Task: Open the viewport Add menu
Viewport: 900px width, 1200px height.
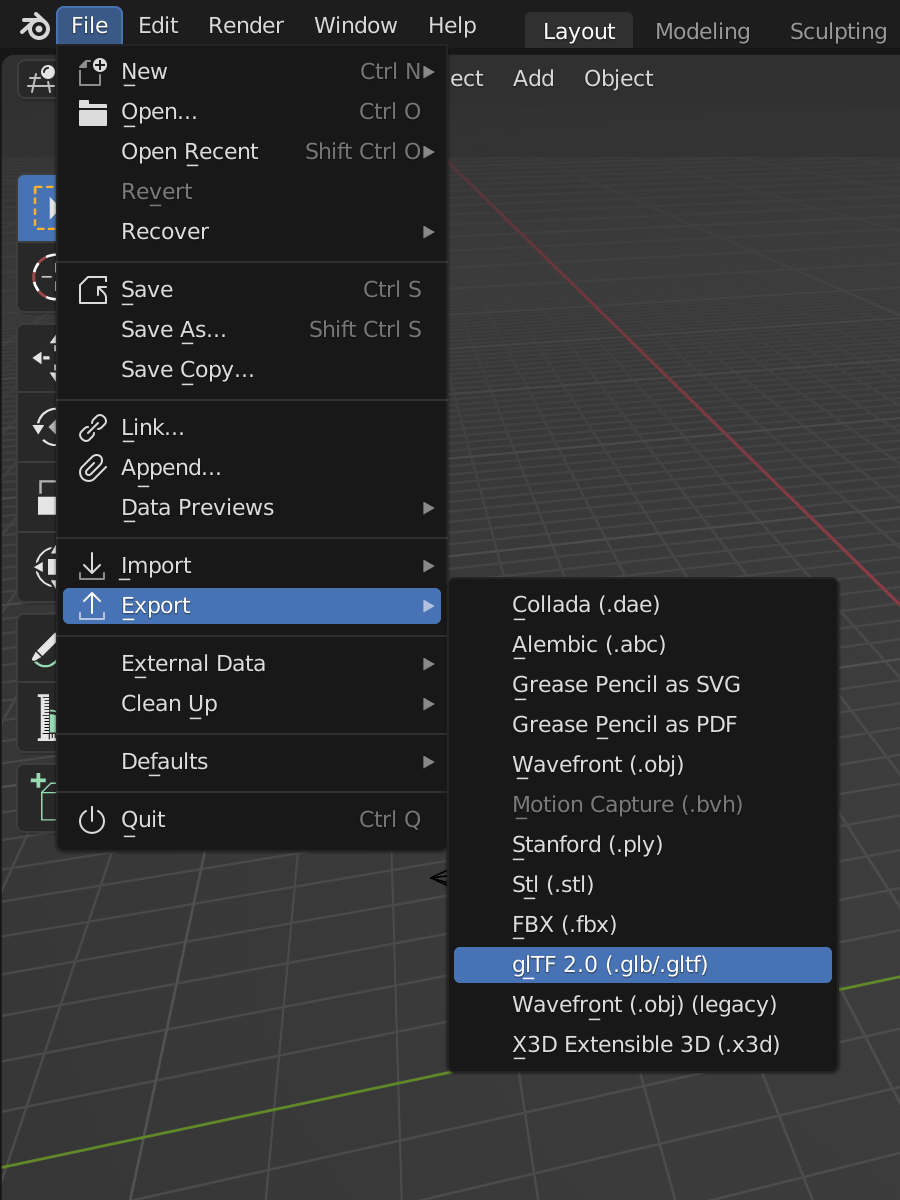Action: point(534,79)
